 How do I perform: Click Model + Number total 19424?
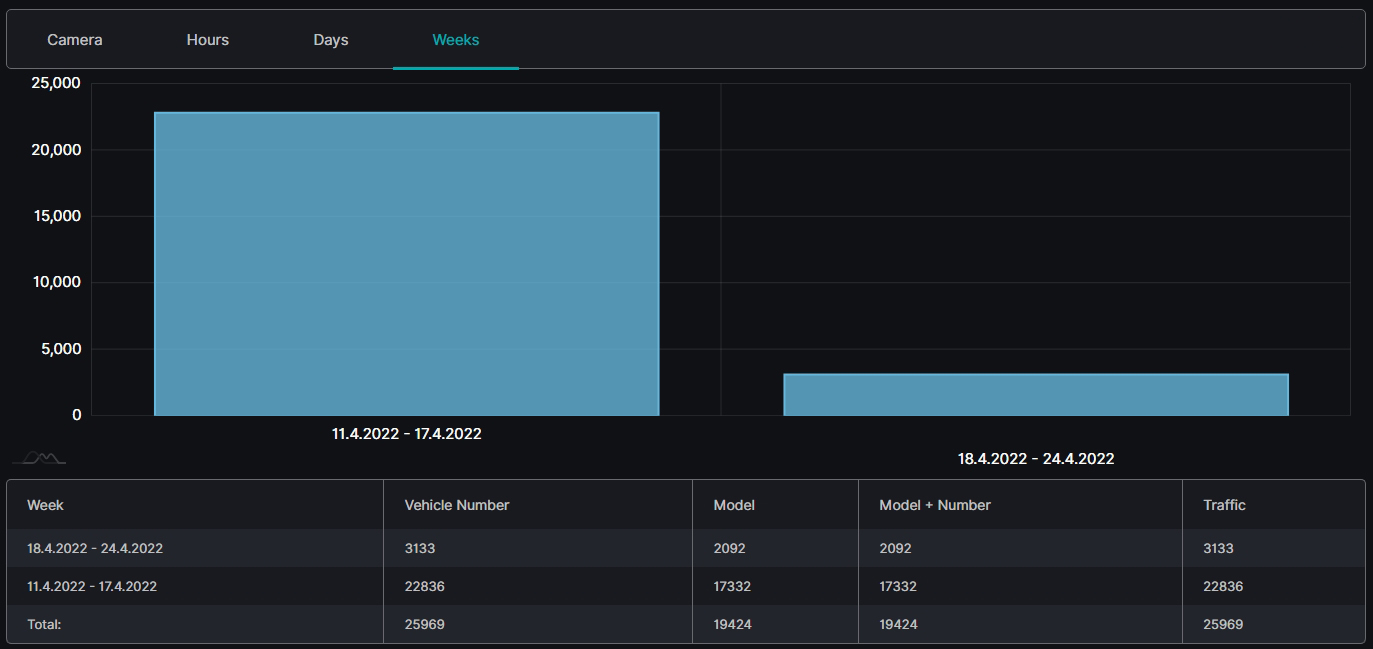click(898, 624)
